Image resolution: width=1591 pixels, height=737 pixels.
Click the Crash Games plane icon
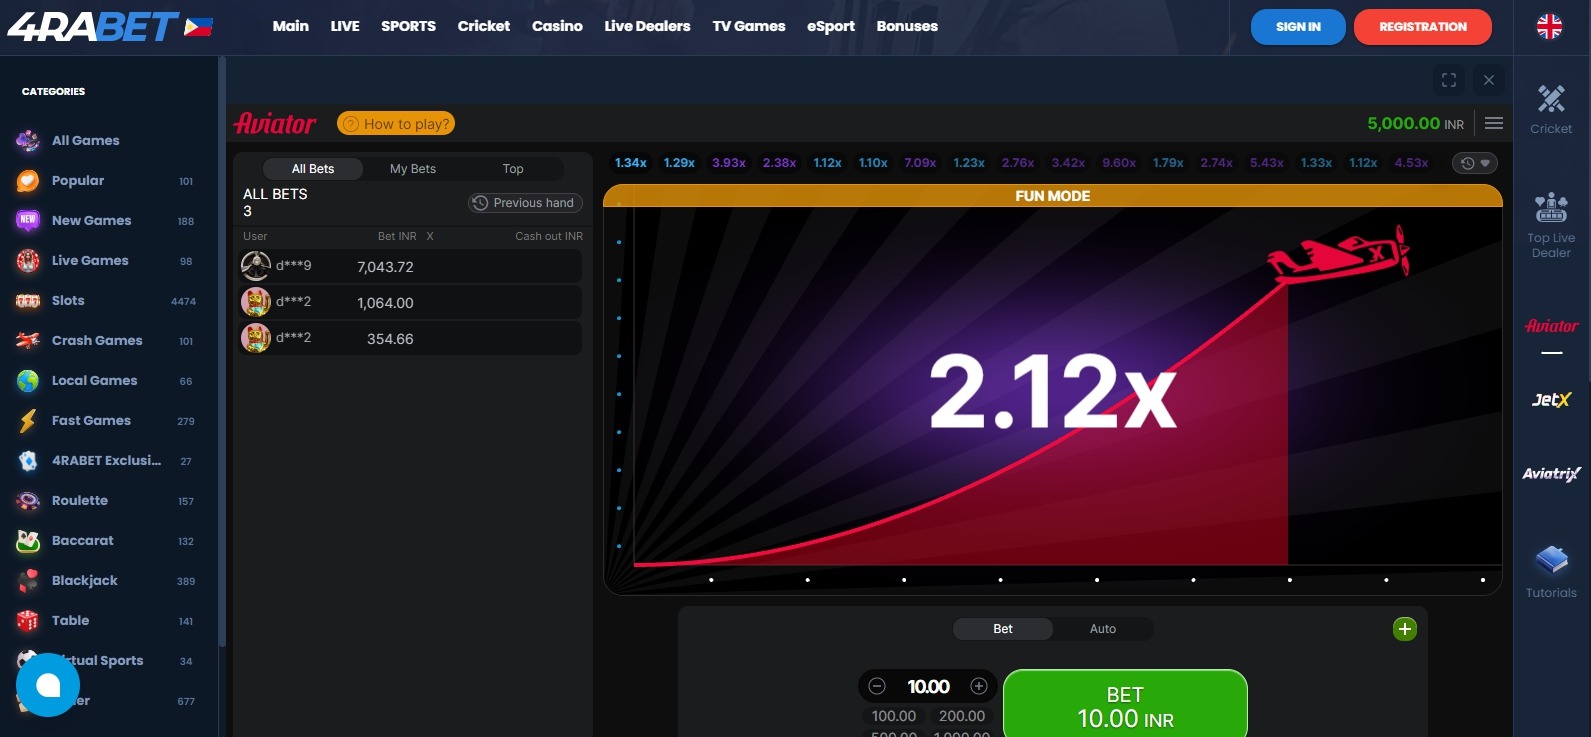click(x=28, y=341)
